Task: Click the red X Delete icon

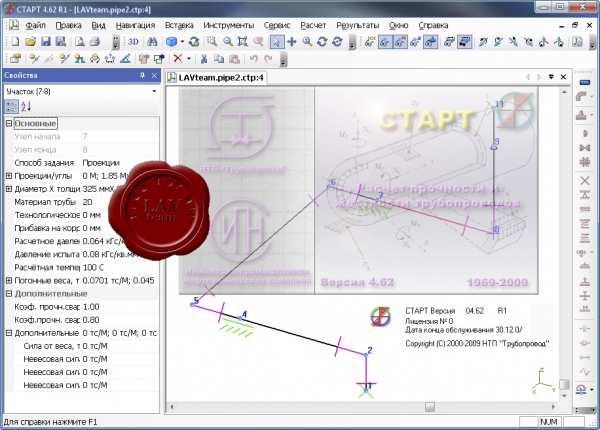Action: [177, 59]
